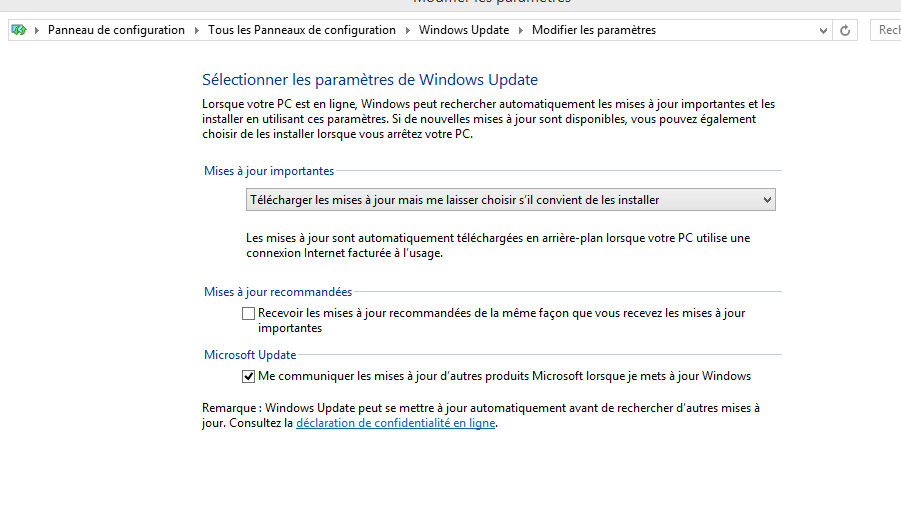Expand arrow before Panneau de configuration
The width and height of the screenshot is (901, 522).
[37, 30]
